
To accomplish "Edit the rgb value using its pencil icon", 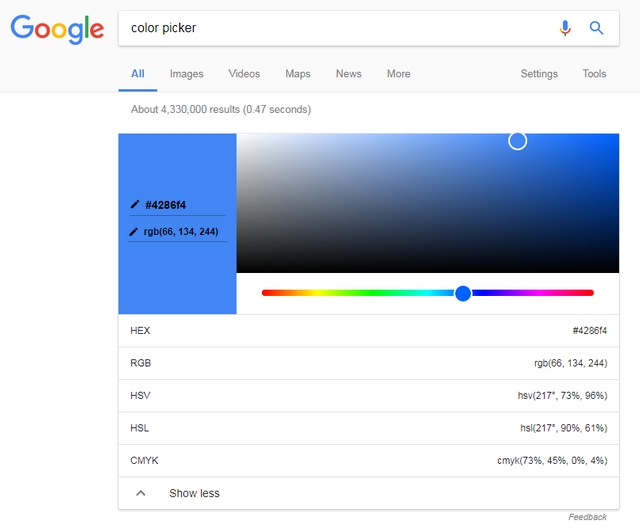I will point(134,232).
